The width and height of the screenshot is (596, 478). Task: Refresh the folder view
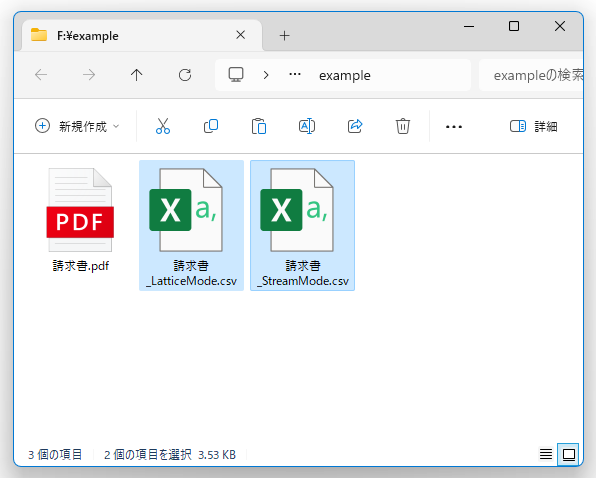pyautogui.click(x=185, y=75)
